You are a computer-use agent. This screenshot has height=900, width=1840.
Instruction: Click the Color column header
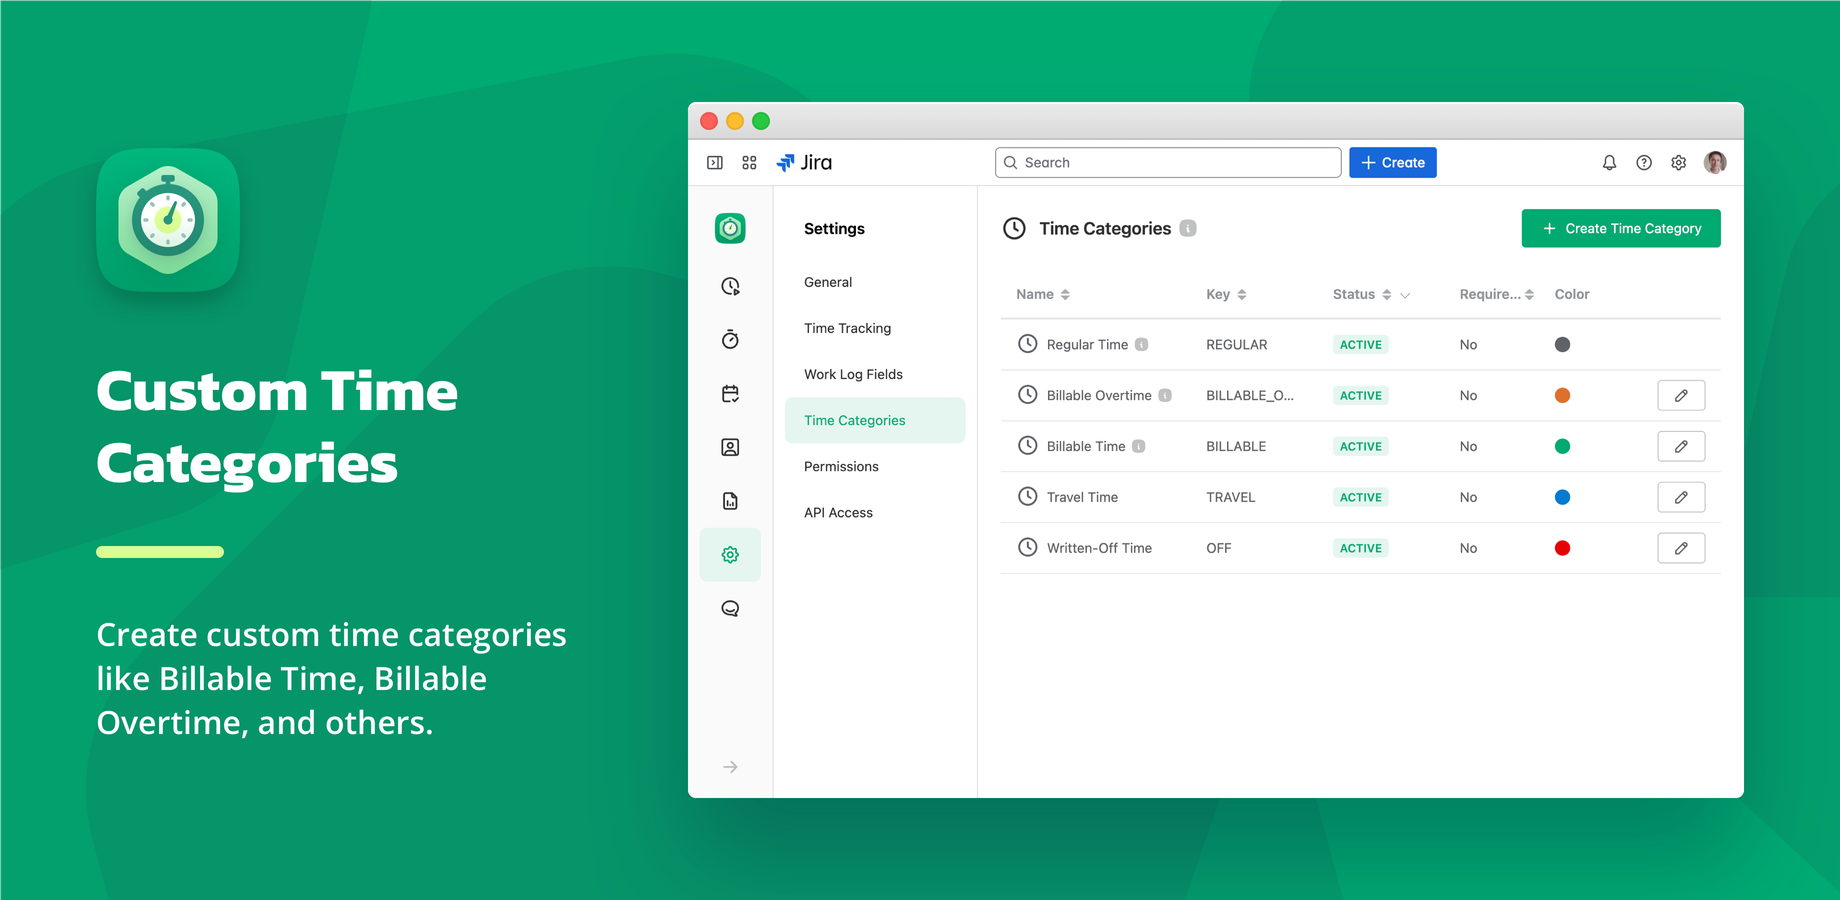[1571, 294]
